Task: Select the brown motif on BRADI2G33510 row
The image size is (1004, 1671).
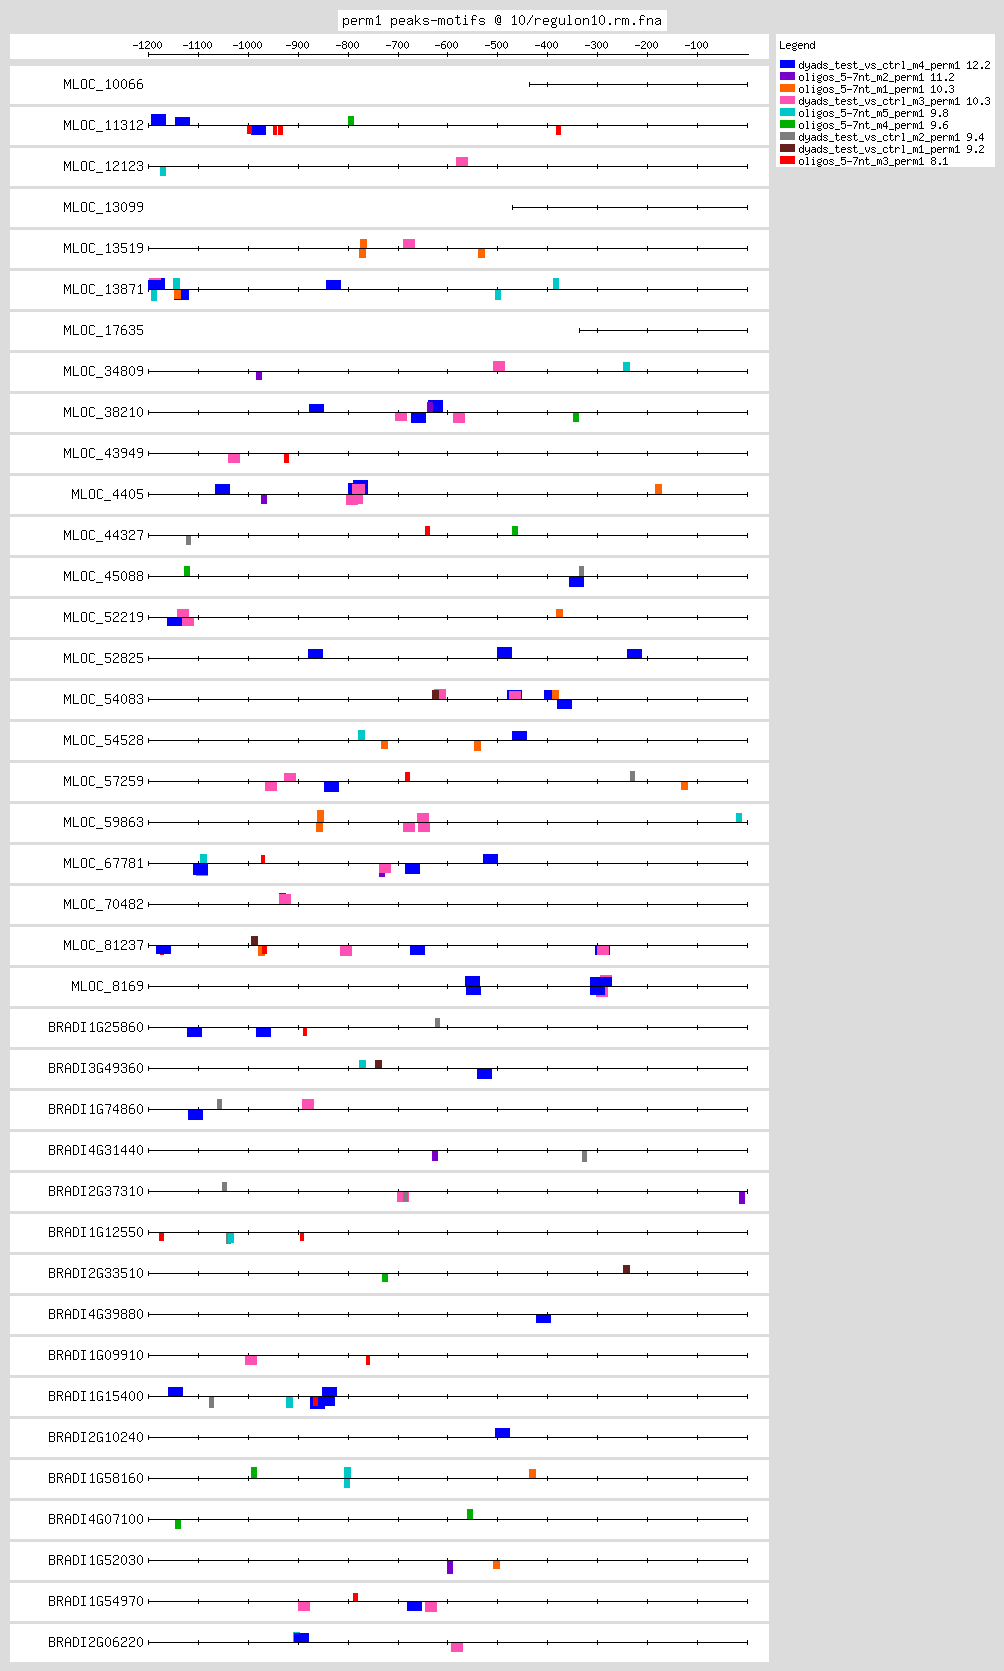Action: click(626, 1269)
